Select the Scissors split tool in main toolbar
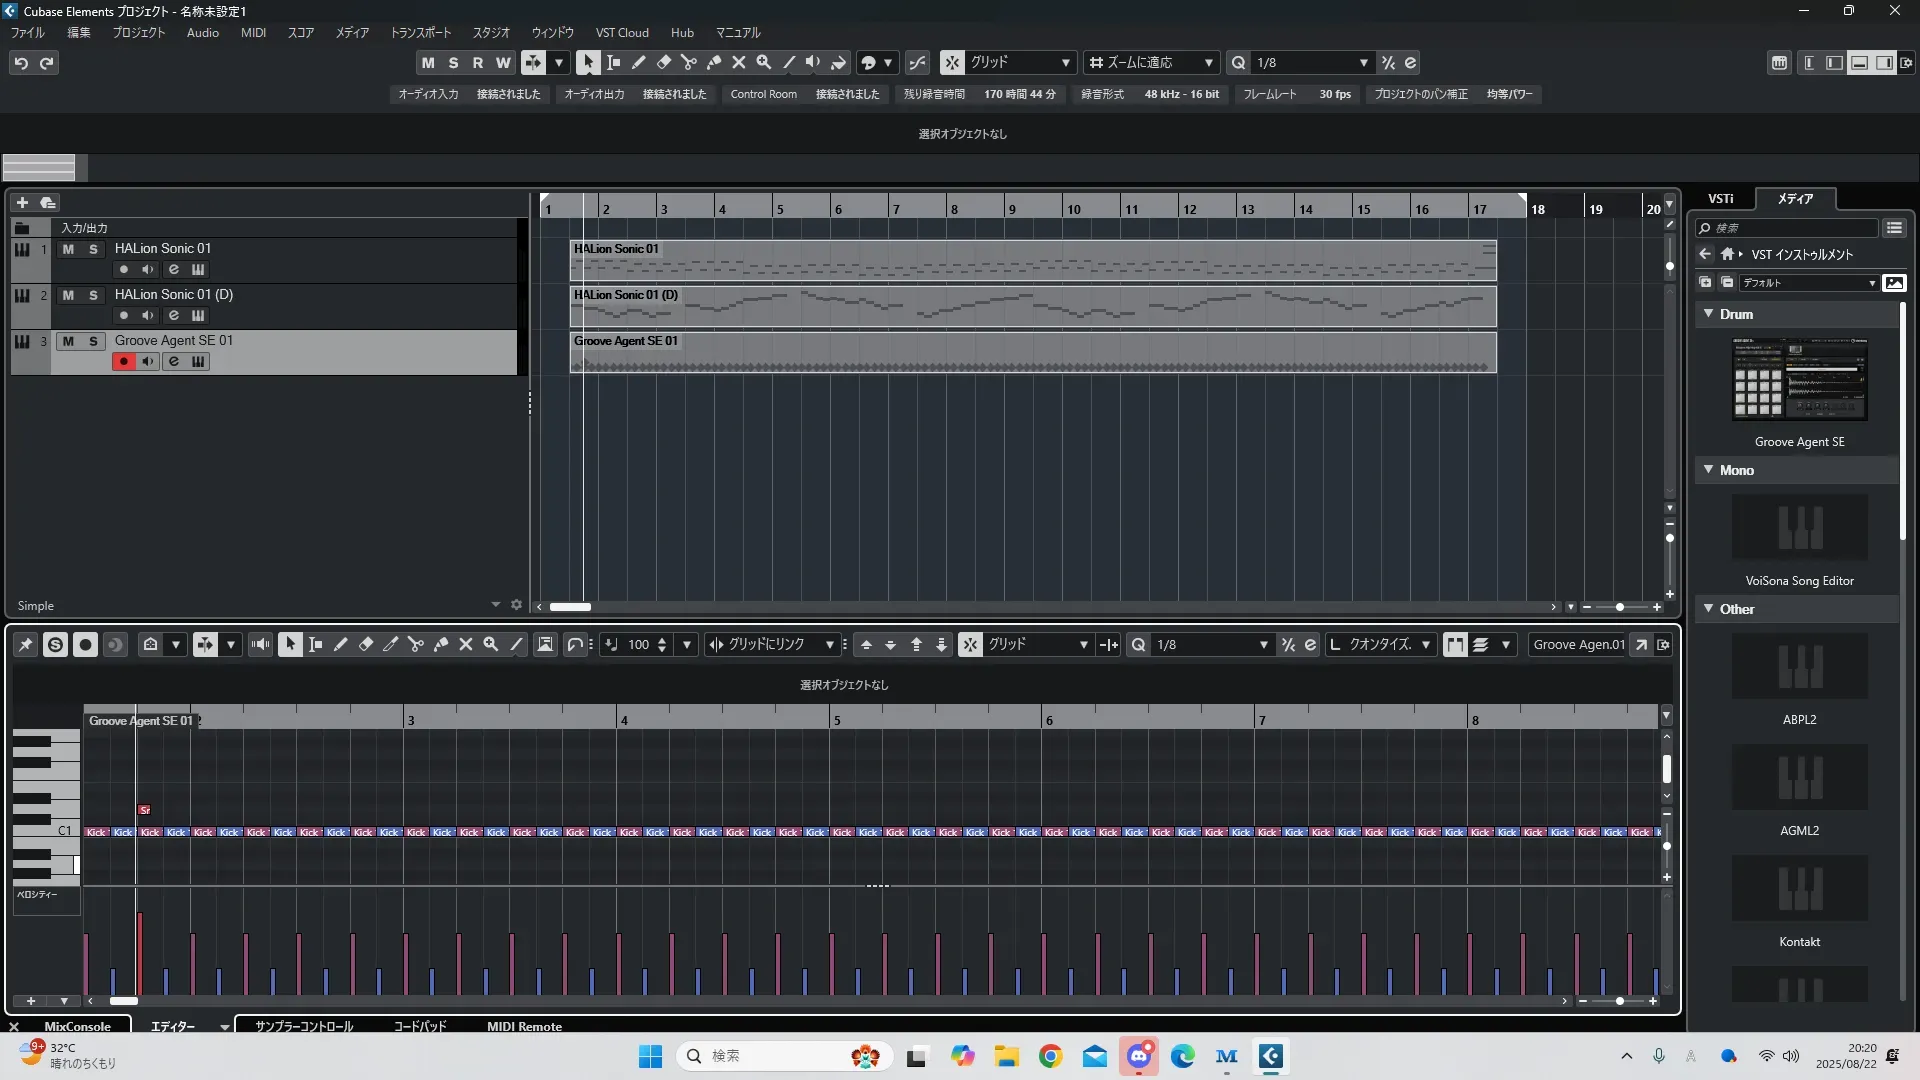1920x1080 pixels. [x=688, y=62]
